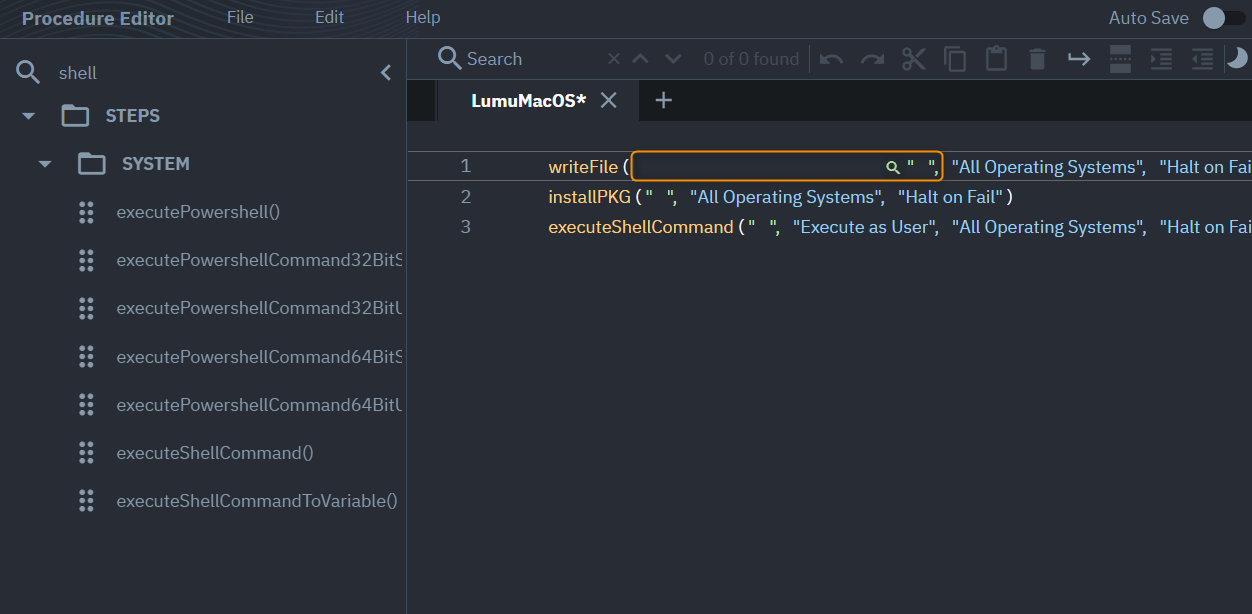Close the LumuMacOS tab
This screenshot has height=614, width=1252.
tap(608, 100)
